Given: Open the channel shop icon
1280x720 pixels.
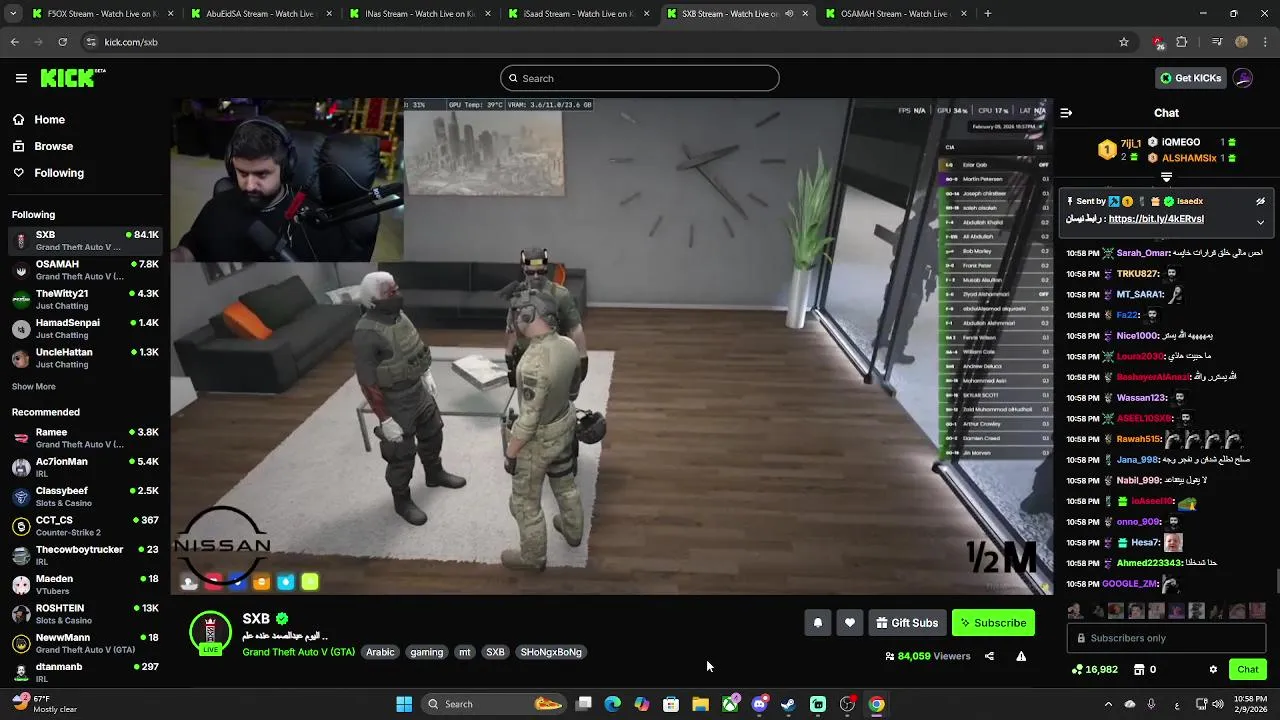Looking at the screenshot, I should 1138,669.
